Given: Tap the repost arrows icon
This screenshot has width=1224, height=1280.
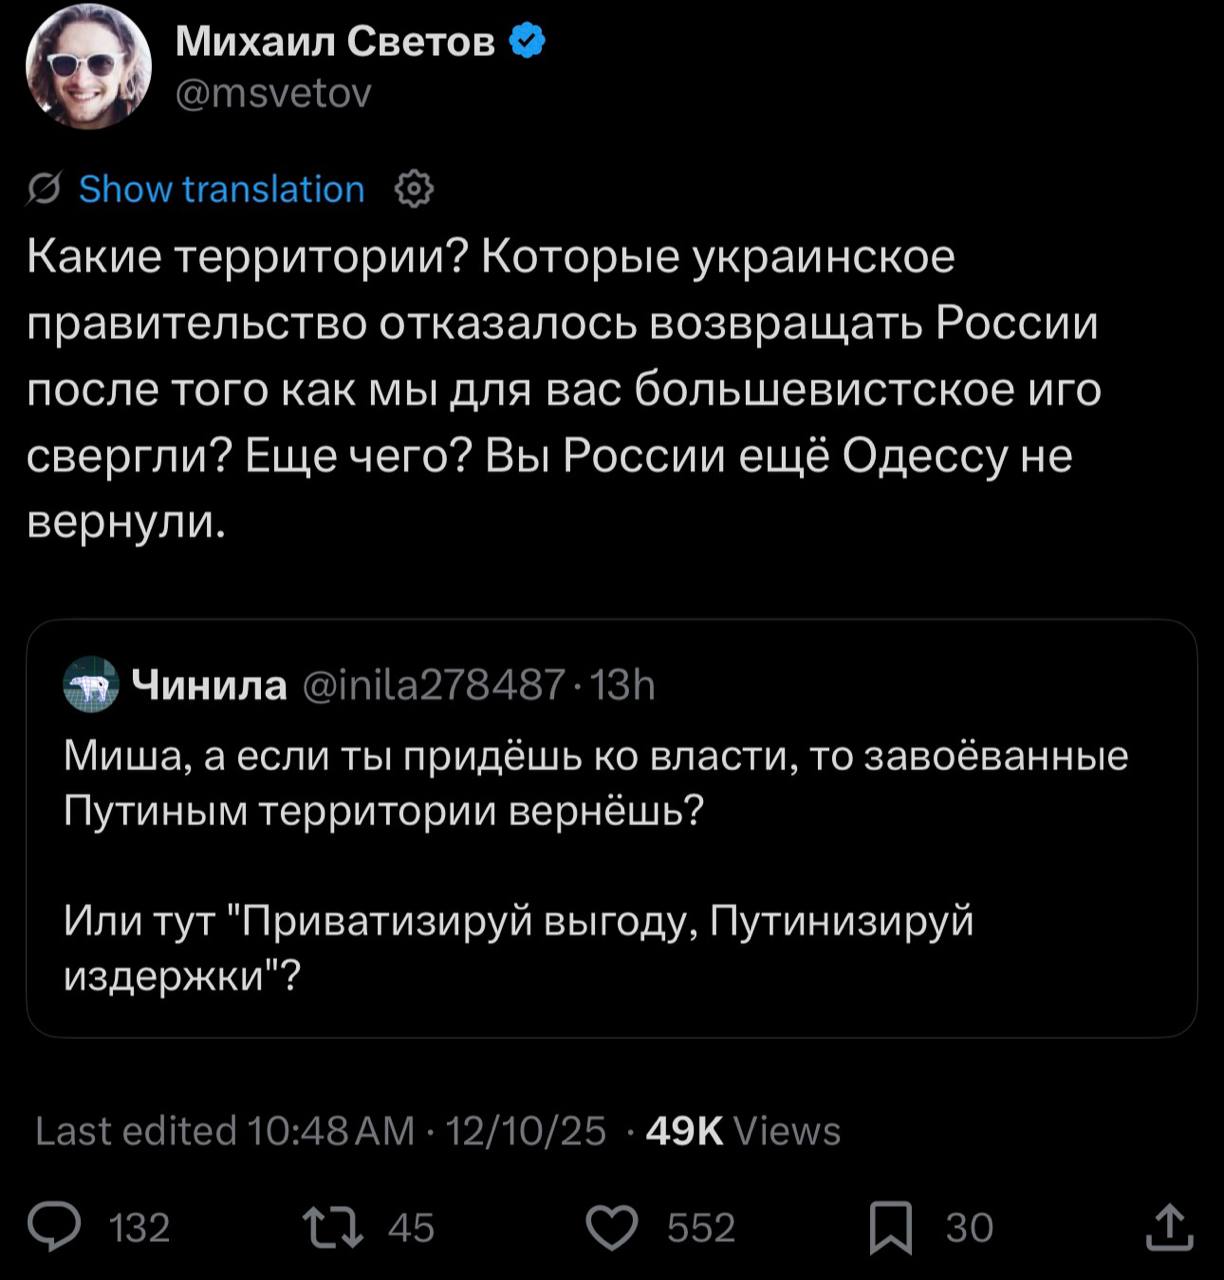Looking at the screenshot, I should [x=335, y=1227].
